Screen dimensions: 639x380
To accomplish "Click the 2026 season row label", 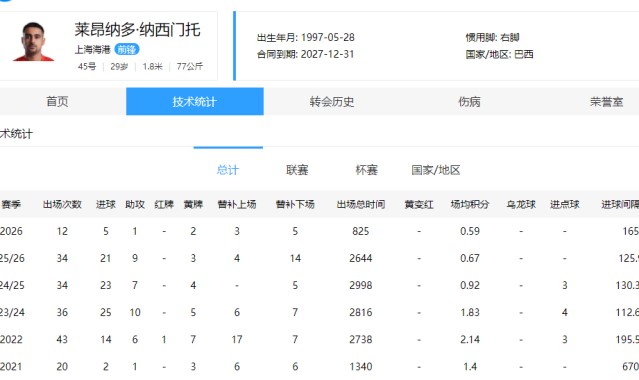I will [x=11, y=231].
